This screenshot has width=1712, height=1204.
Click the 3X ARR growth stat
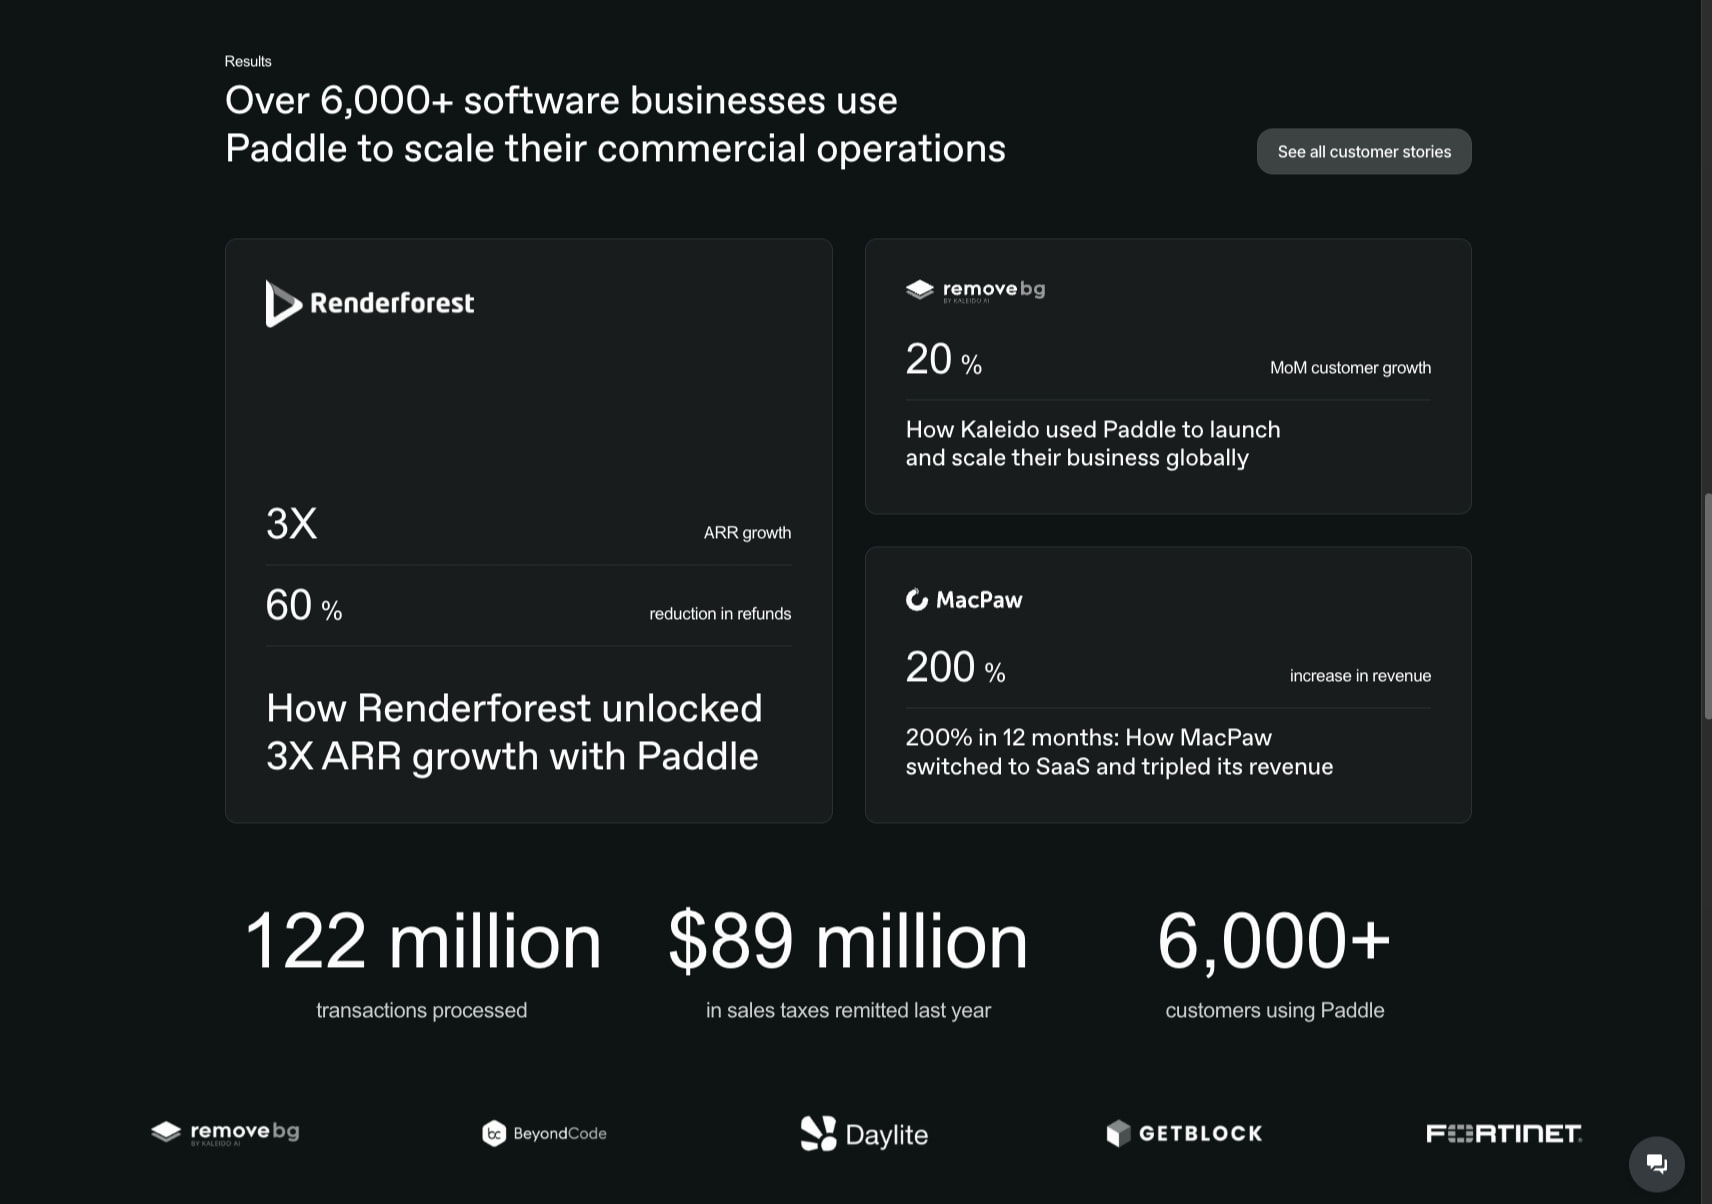tap(291, 523)
